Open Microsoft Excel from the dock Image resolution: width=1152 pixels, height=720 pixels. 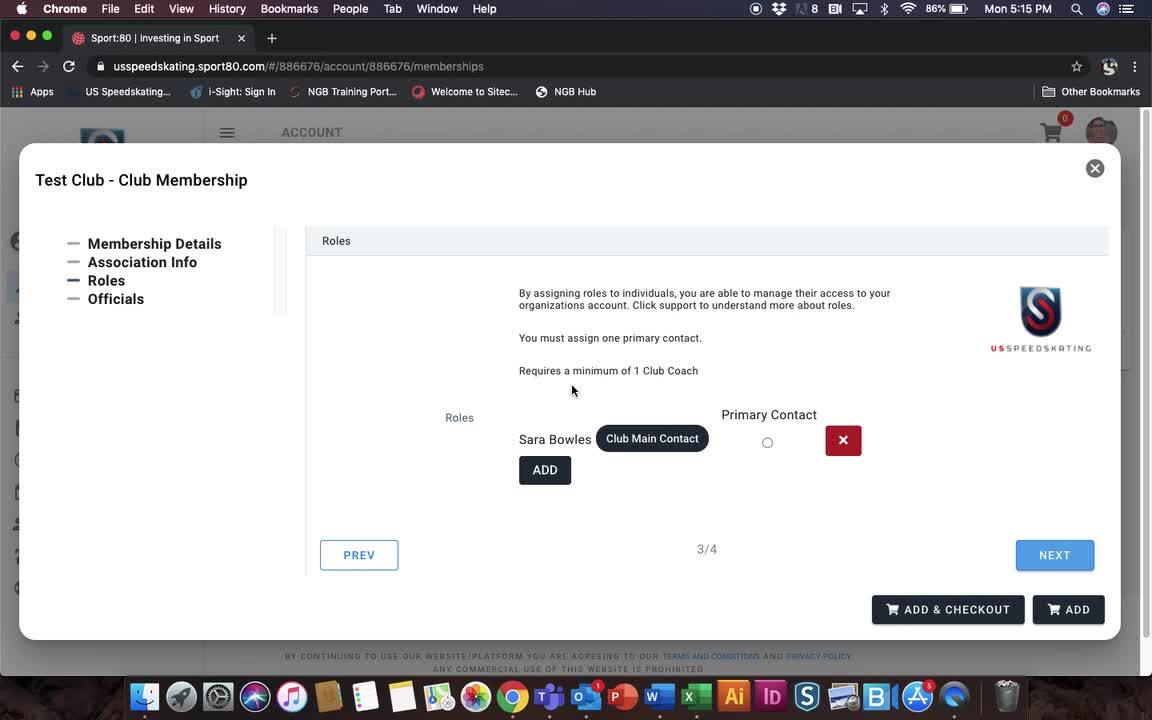[696, 696]
